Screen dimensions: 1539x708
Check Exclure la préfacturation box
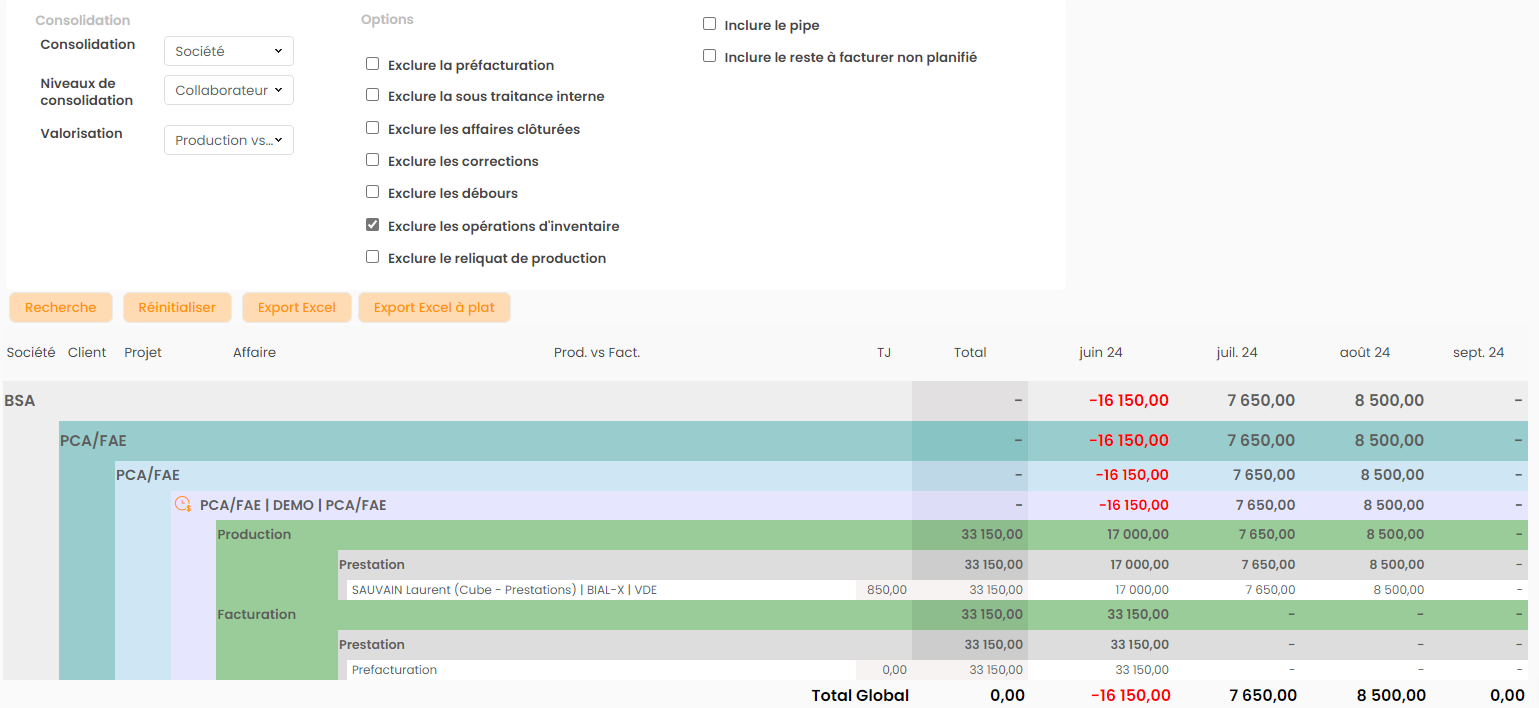coord(372,64)
